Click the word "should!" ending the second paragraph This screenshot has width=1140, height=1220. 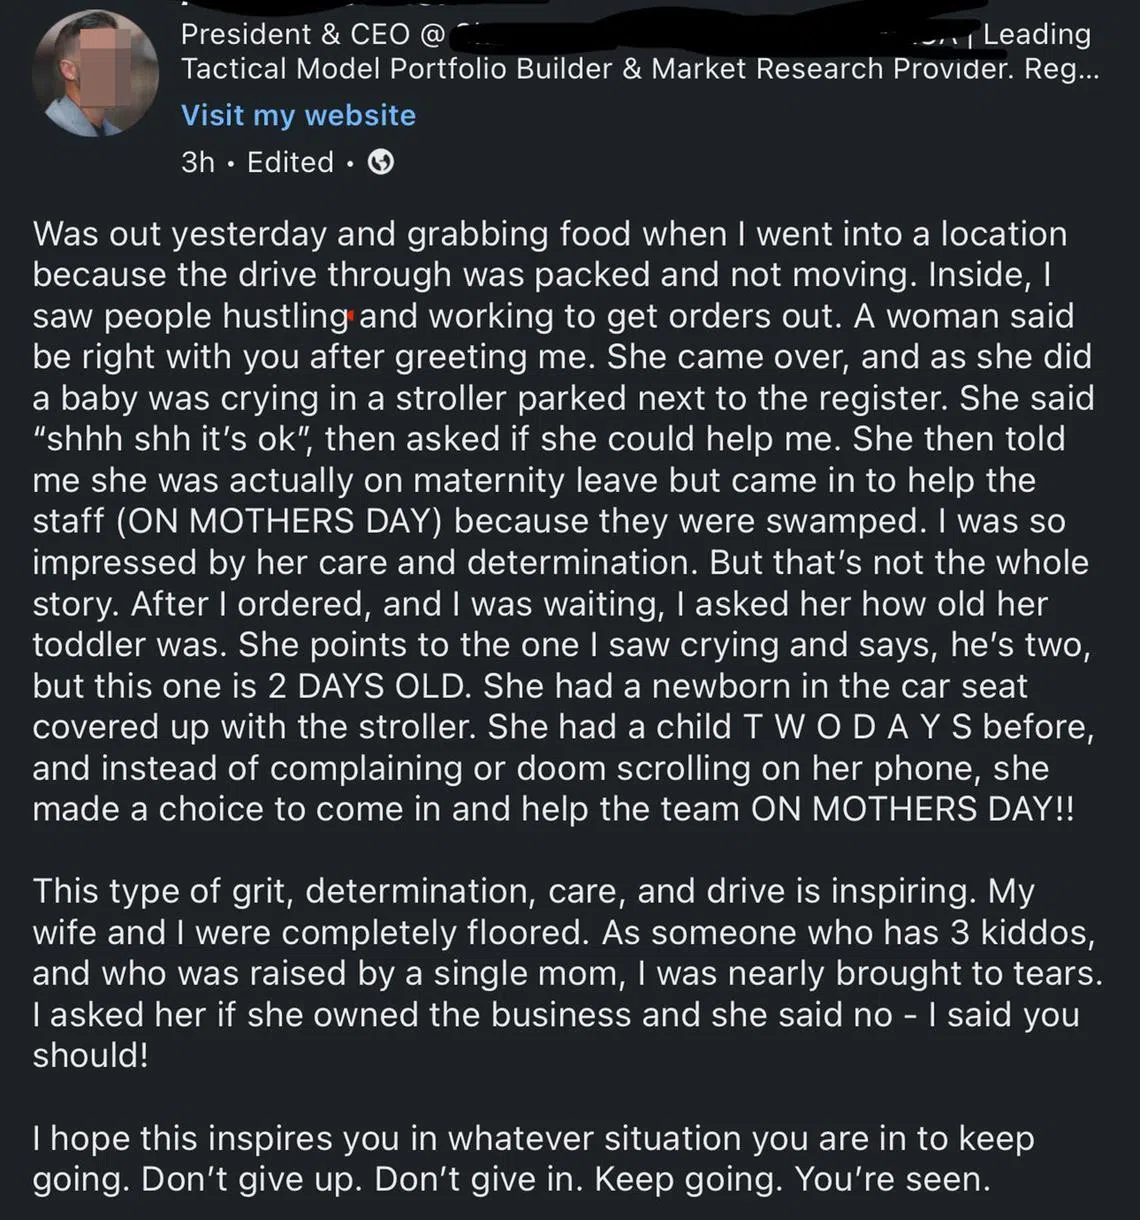pyautogui.click(x=90, y=1055)
